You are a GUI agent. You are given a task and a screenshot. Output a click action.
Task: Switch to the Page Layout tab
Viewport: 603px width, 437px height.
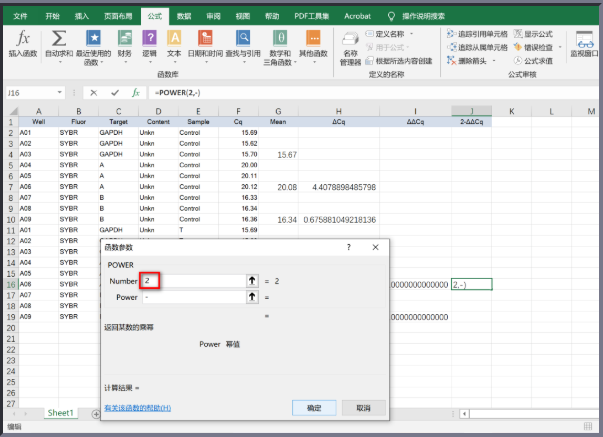pos(118,16)
